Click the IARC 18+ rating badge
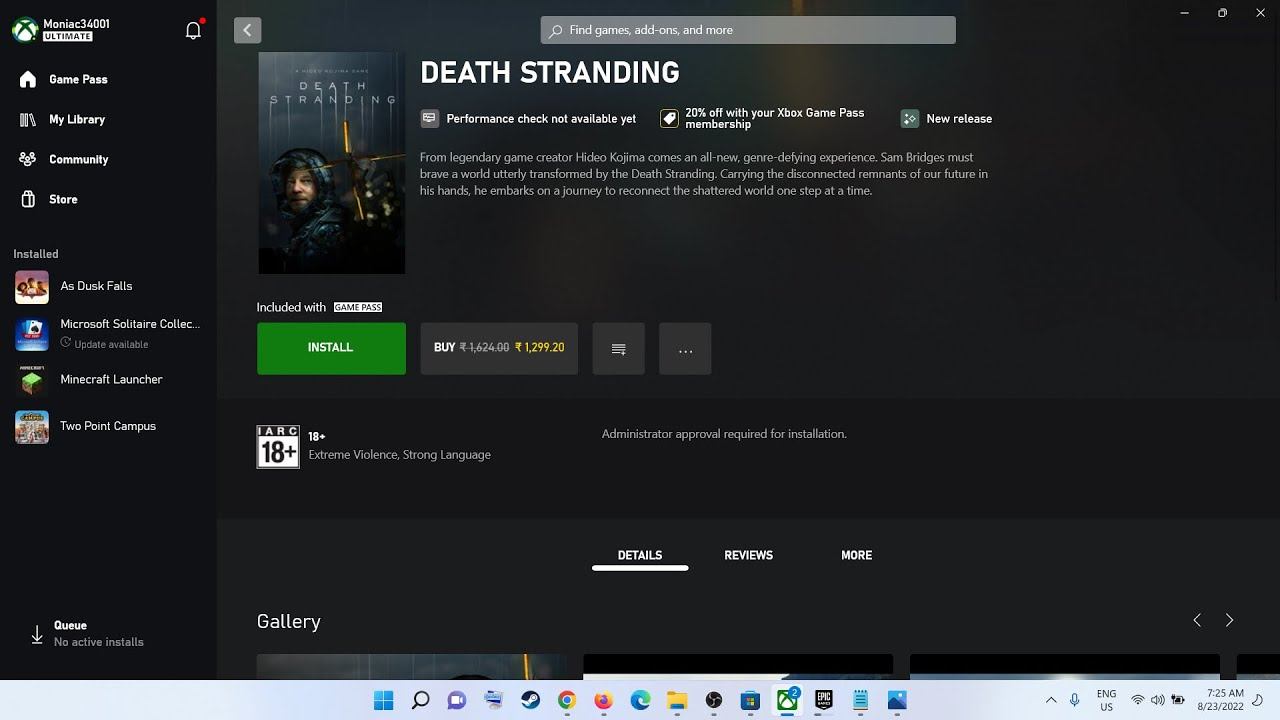 [278, 446]
